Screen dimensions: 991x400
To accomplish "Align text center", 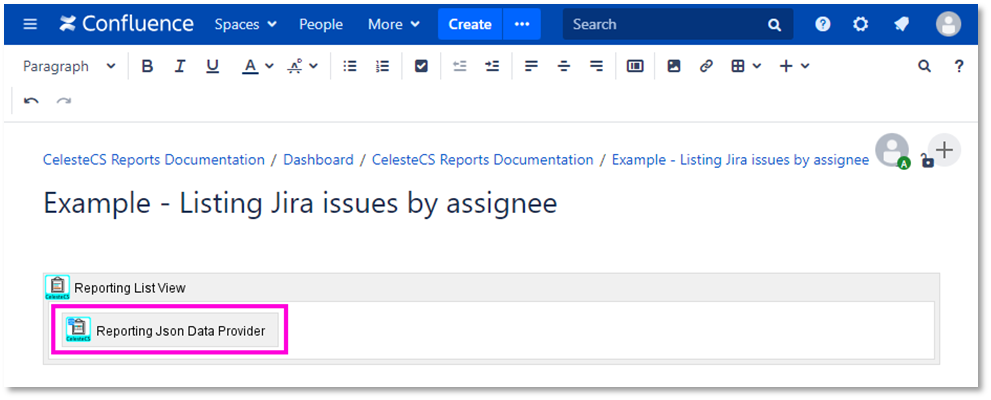I will click(564, 66).
